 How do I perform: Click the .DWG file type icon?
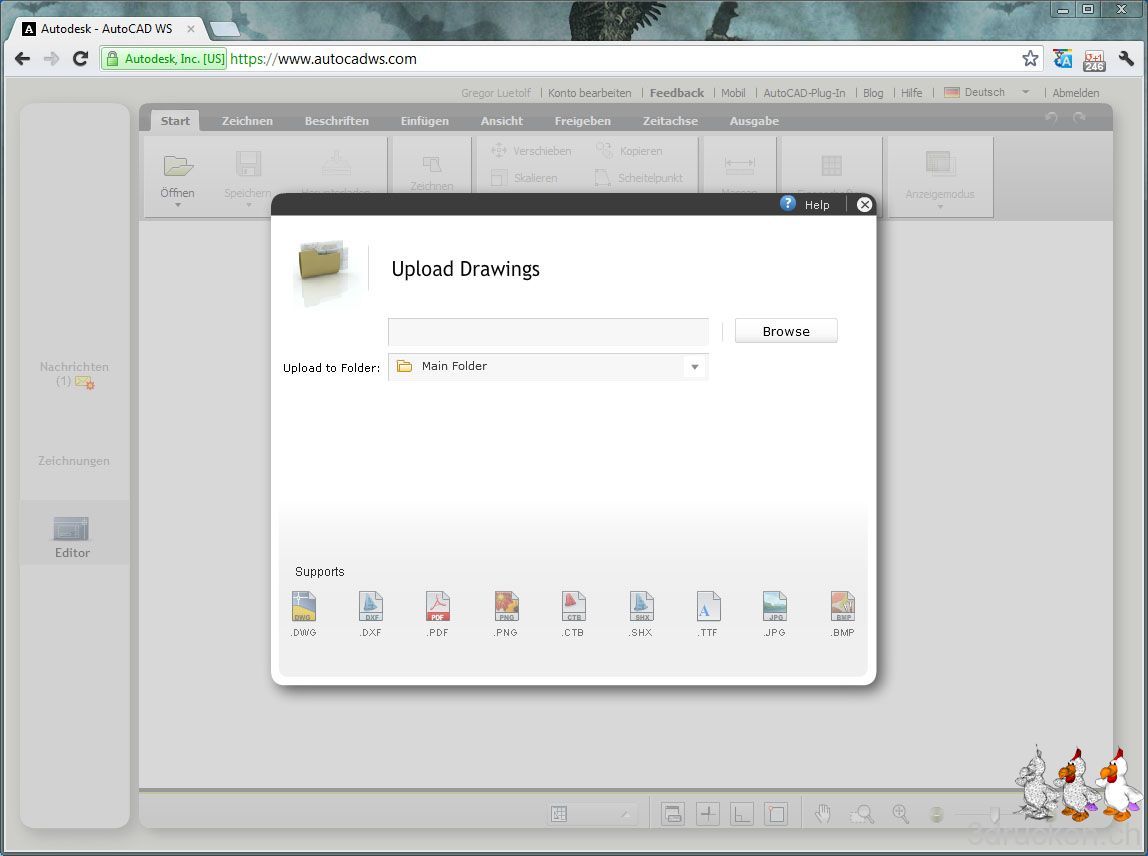tap(304, 606)
